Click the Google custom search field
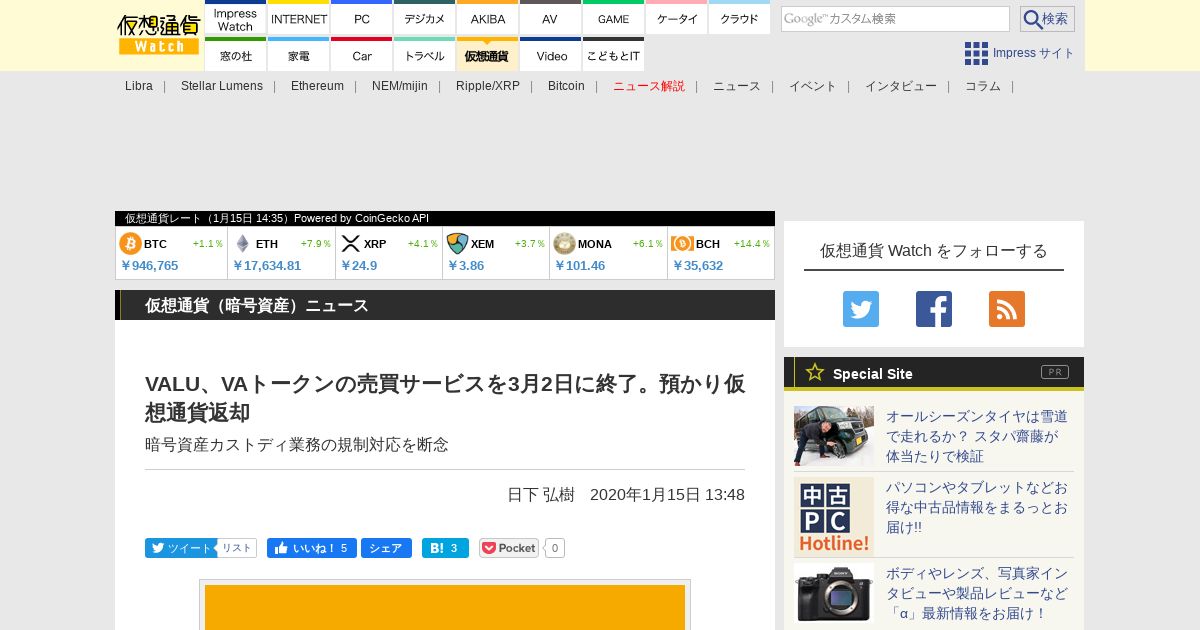The height and width of the screenshot is (630, 1200). click(895, 19)
